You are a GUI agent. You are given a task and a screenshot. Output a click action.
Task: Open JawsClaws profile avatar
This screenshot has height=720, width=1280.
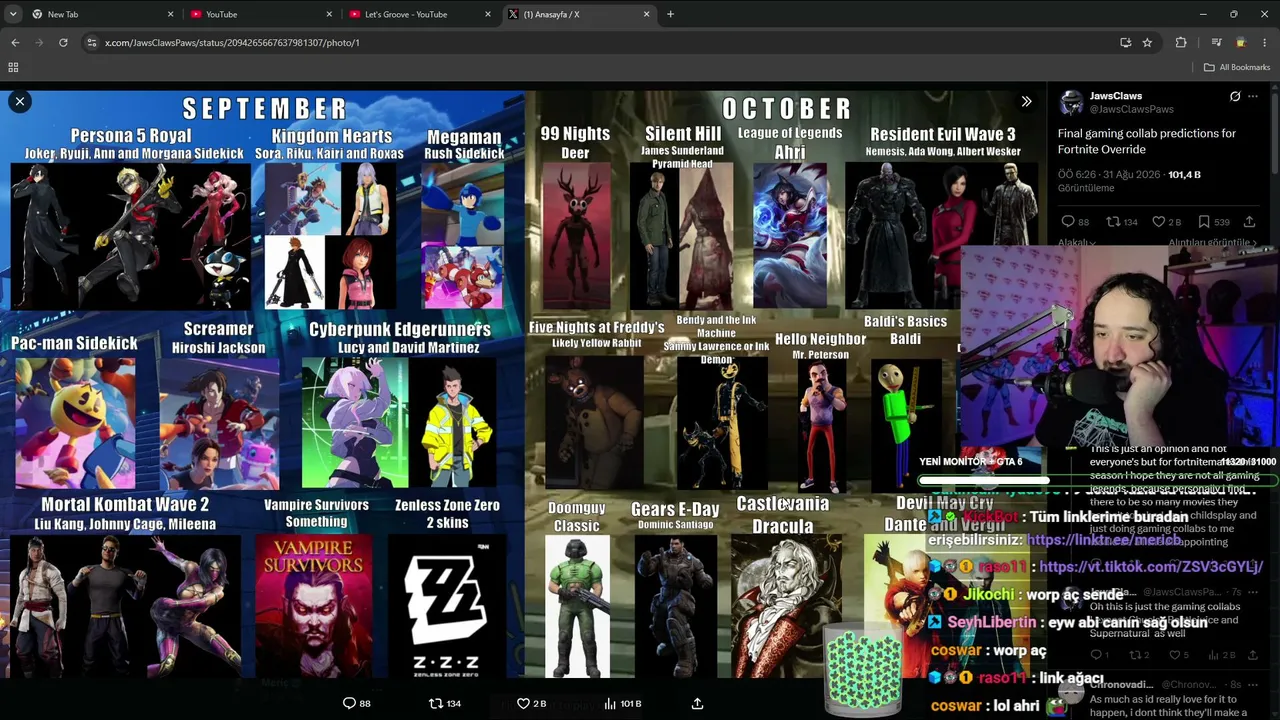[1071, 102]
